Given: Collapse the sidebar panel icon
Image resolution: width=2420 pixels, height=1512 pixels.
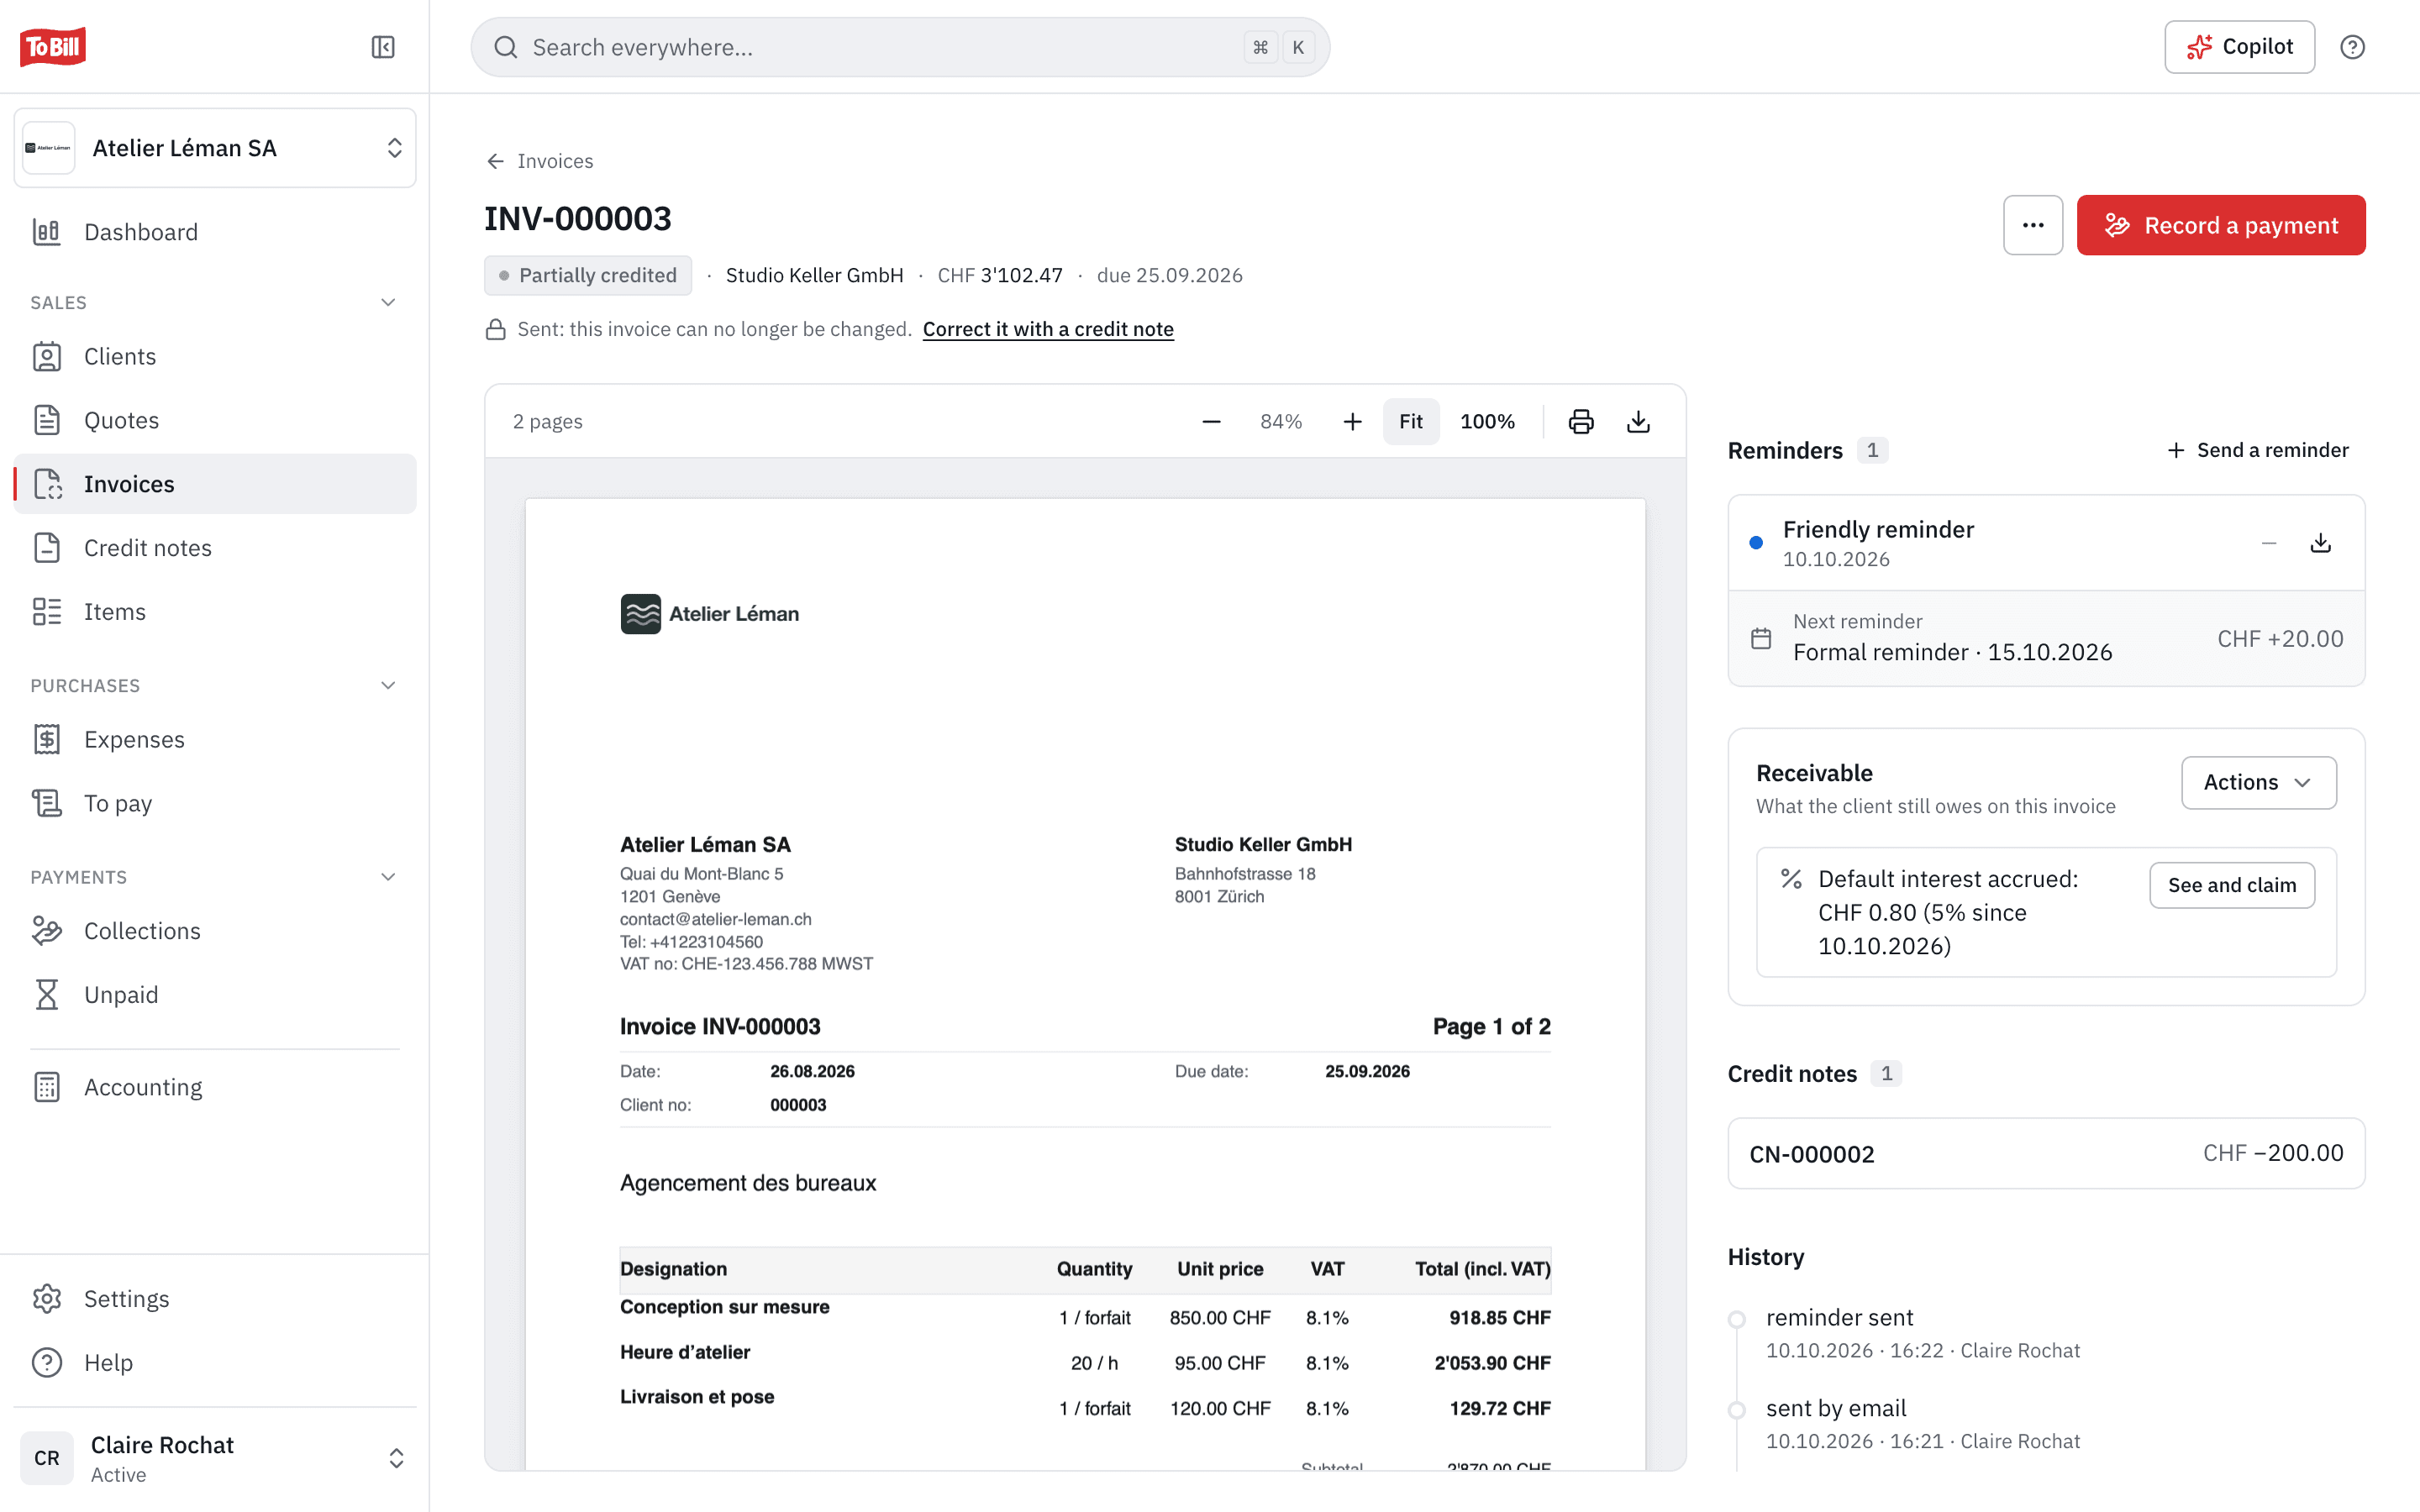Looking at the screenshot, I should pos(383,47).
